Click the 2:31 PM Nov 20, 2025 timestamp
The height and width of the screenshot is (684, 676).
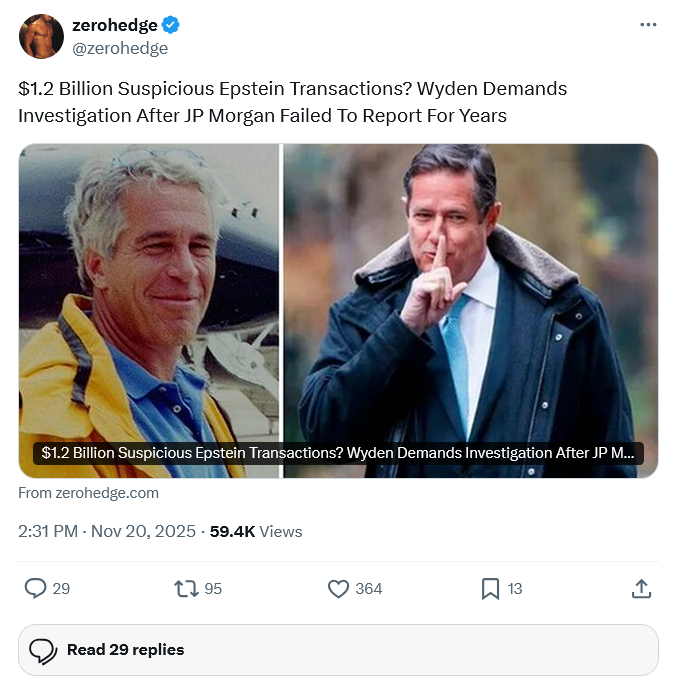tap(107, 532)
